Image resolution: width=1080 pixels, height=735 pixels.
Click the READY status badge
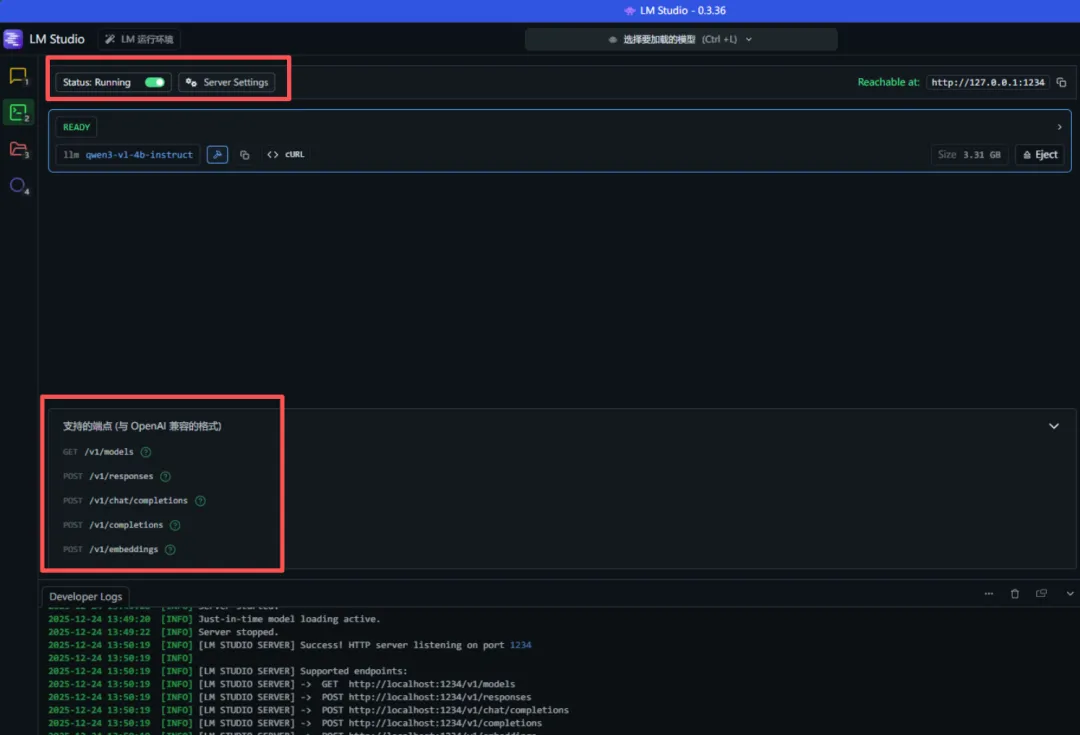(x=76, y=127)
